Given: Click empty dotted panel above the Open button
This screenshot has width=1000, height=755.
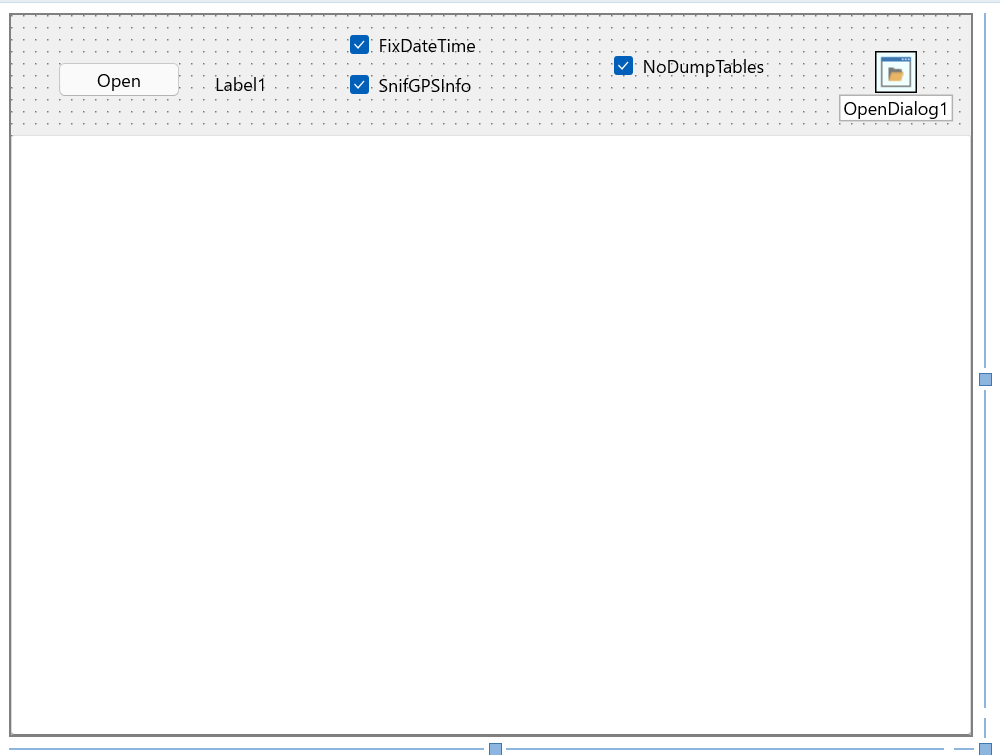Looking at the screenshot, I should [x=119, y=40].
